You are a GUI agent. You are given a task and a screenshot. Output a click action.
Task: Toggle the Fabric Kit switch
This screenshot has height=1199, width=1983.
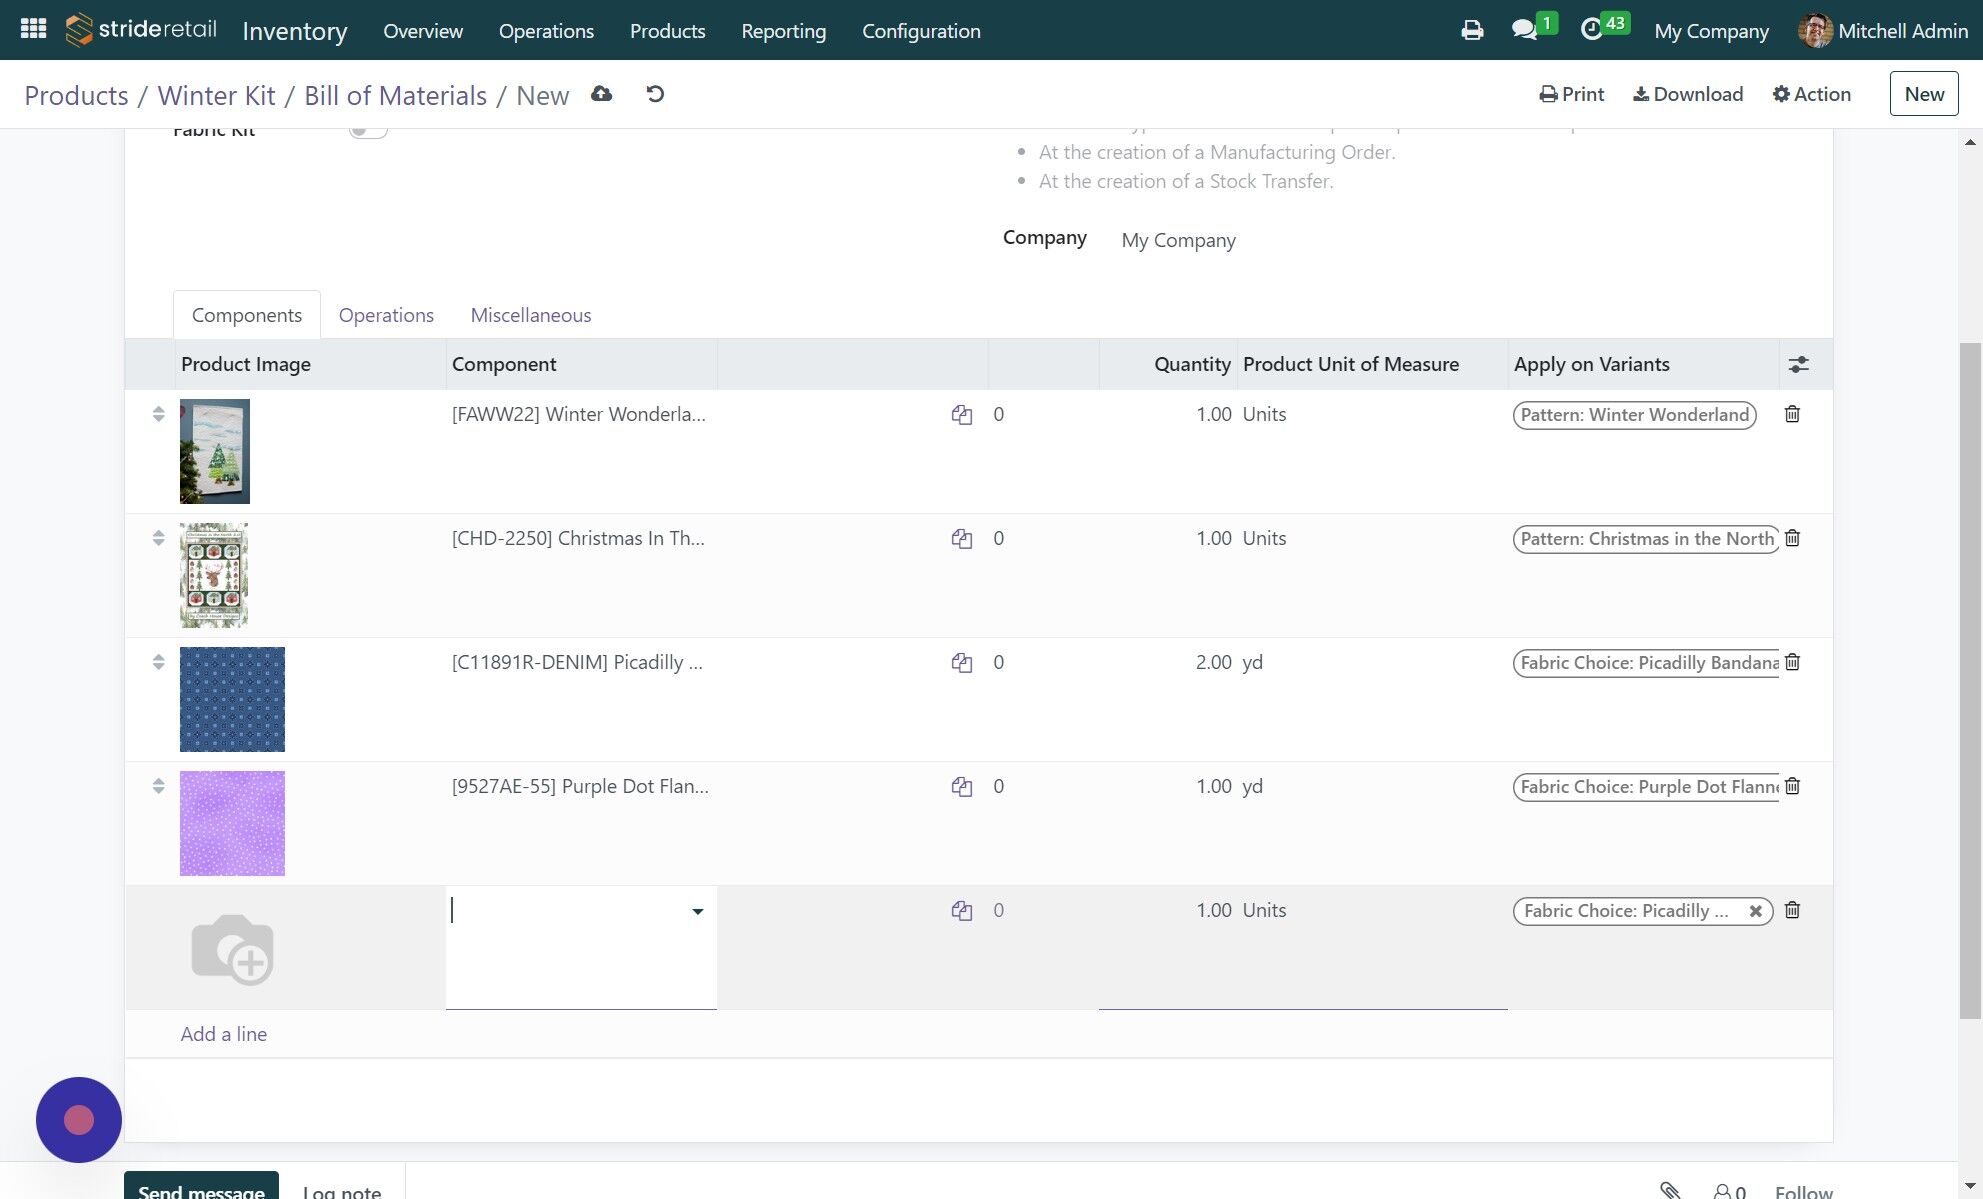pyautogui.click(x=367, y=130)
